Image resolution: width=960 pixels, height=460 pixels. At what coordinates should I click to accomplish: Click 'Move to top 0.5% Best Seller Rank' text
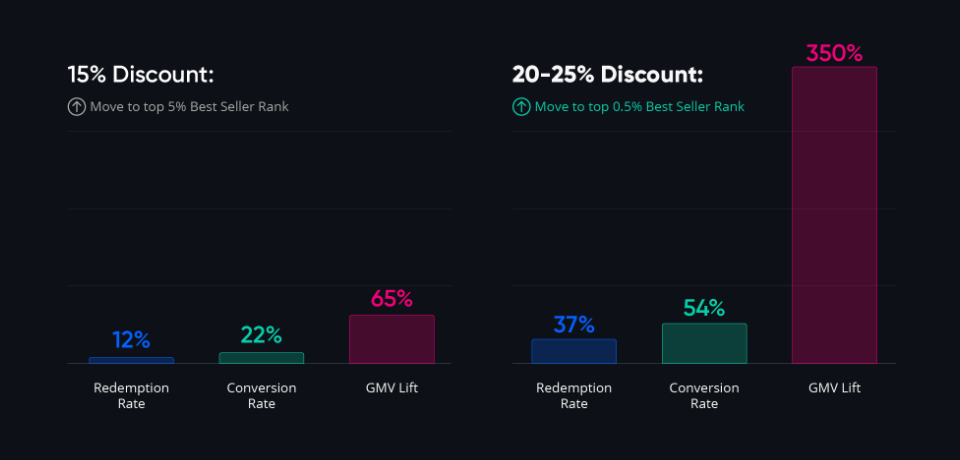tap(639, 107)
